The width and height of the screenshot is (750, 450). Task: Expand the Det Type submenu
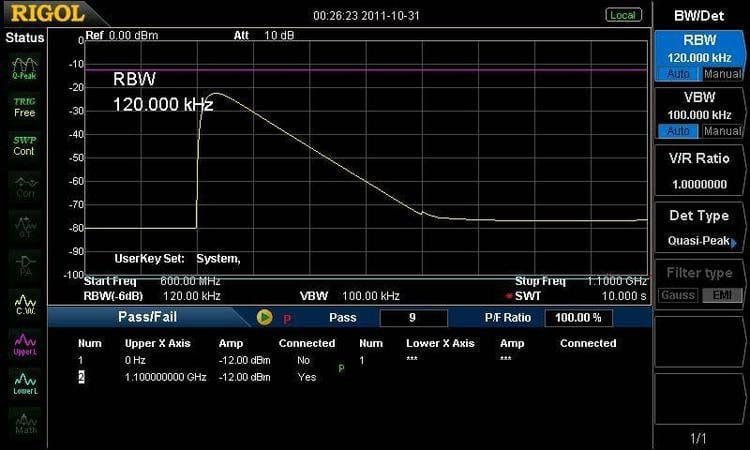pos(699,230)
